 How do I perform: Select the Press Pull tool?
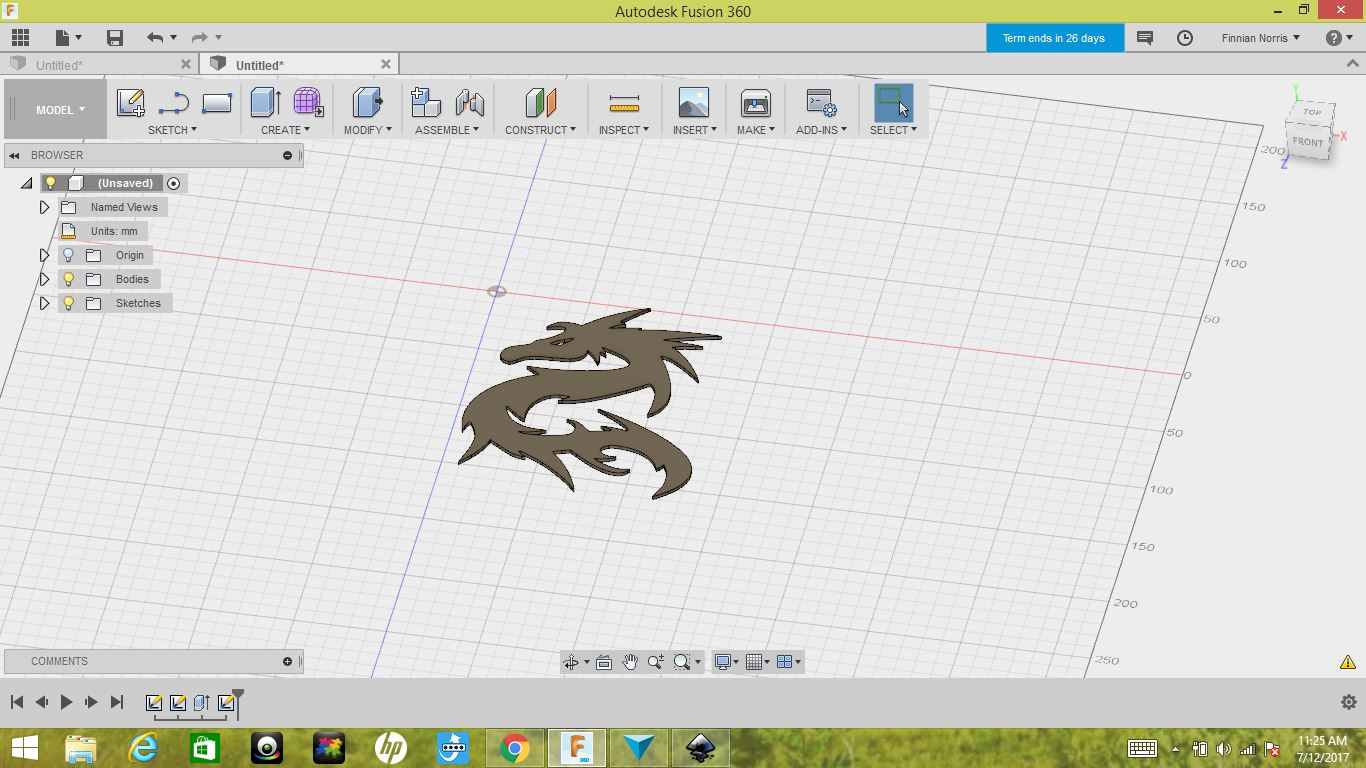tap(368, 103)
